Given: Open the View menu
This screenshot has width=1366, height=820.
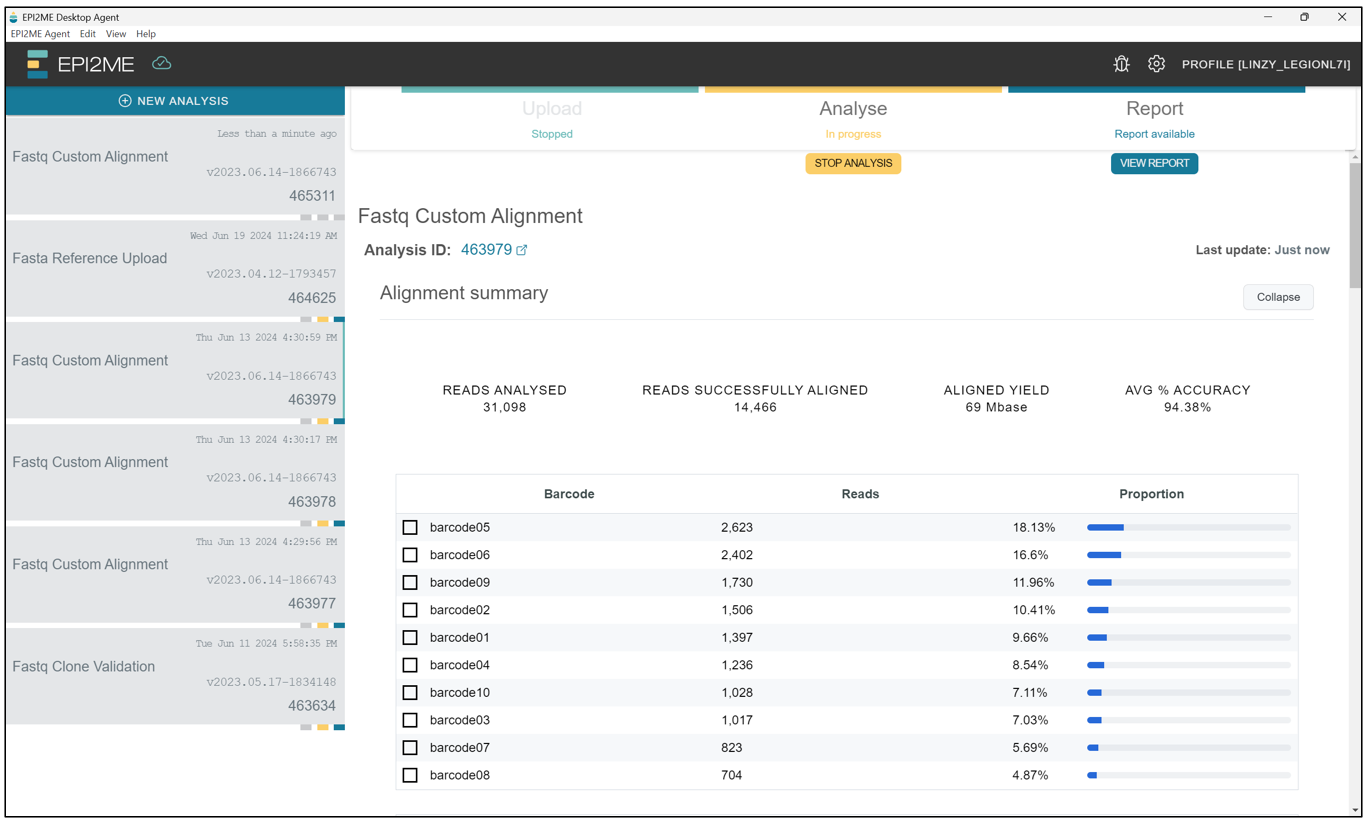Looking at the screenshot, I should click(x=116, y=34).
